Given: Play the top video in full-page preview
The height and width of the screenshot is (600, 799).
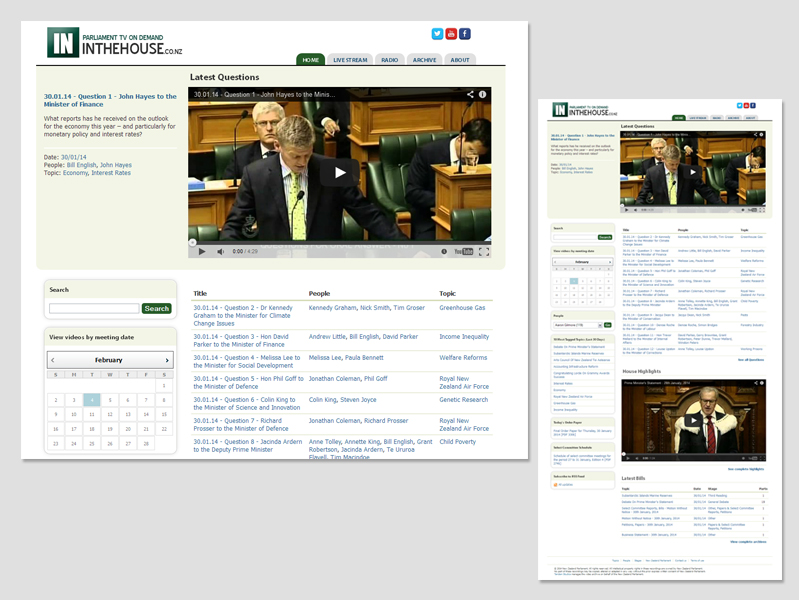Looking at the screenshot, I should click(693, 172).
